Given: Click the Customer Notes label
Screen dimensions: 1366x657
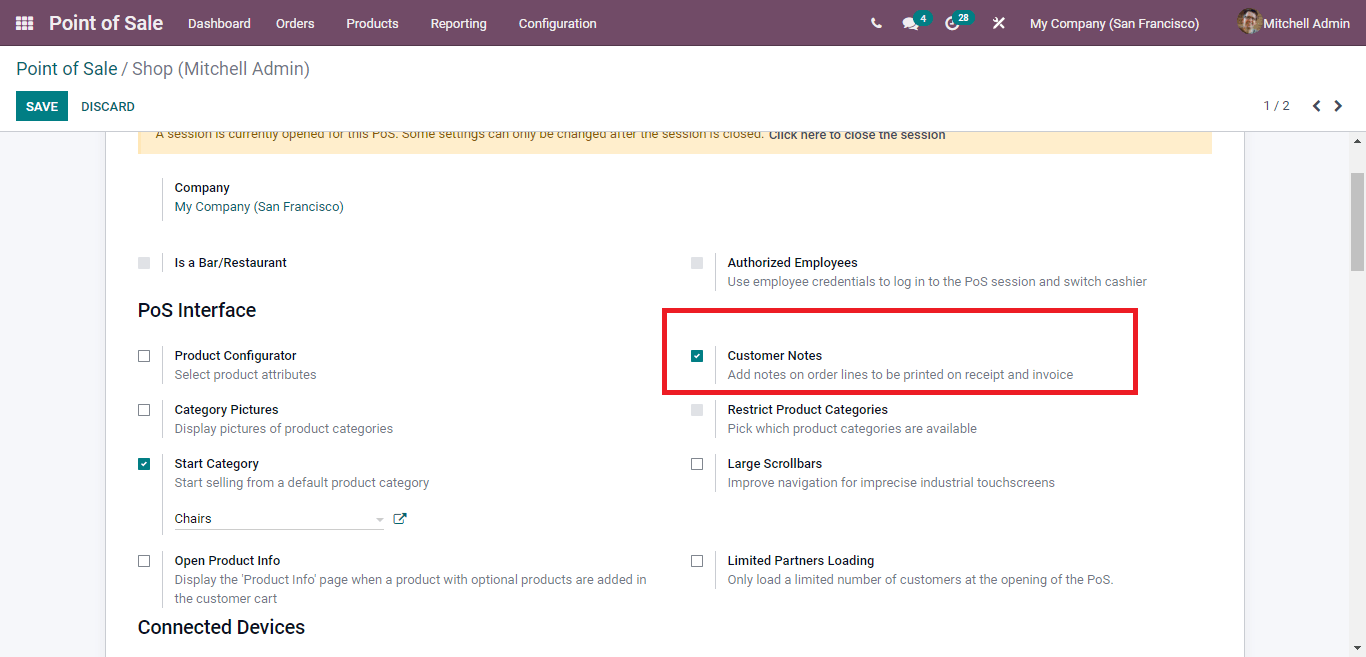Looking at the screenshot, I should click(775, 356).
